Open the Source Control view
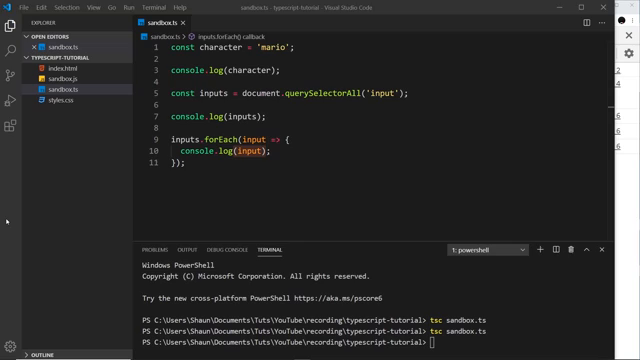 (x=10, y=76)
